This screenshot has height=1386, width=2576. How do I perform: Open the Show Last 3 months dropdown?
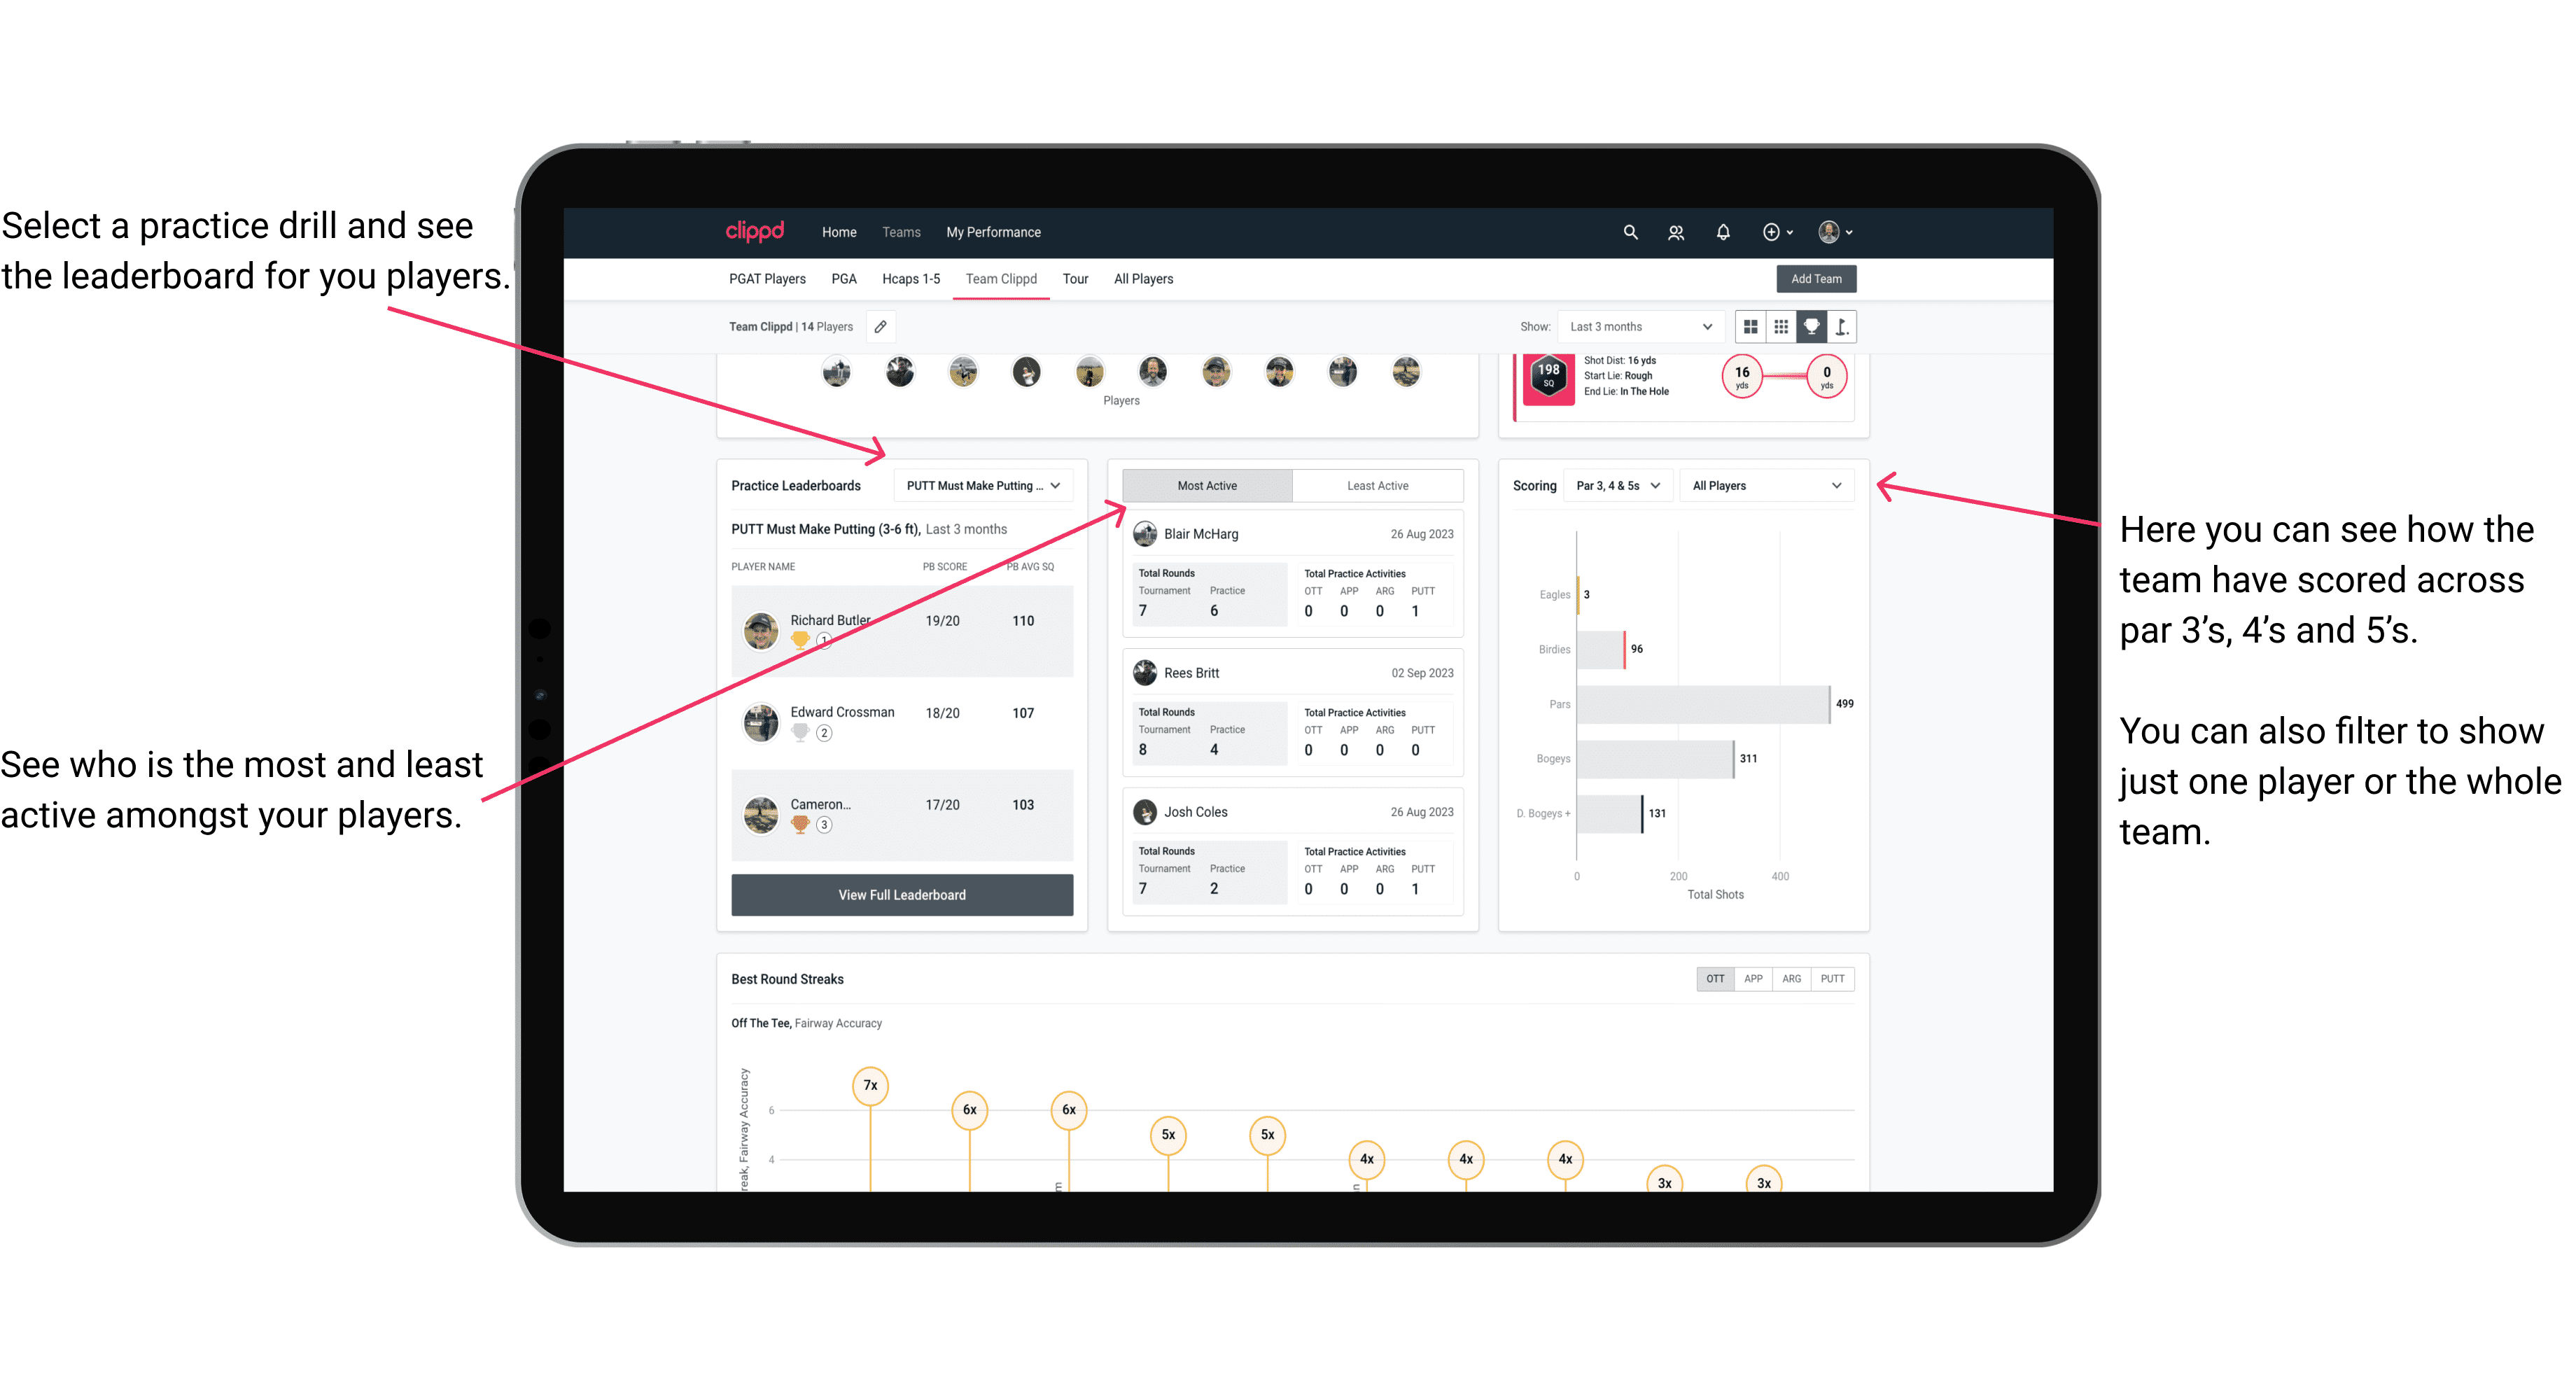coord(1638,326)
